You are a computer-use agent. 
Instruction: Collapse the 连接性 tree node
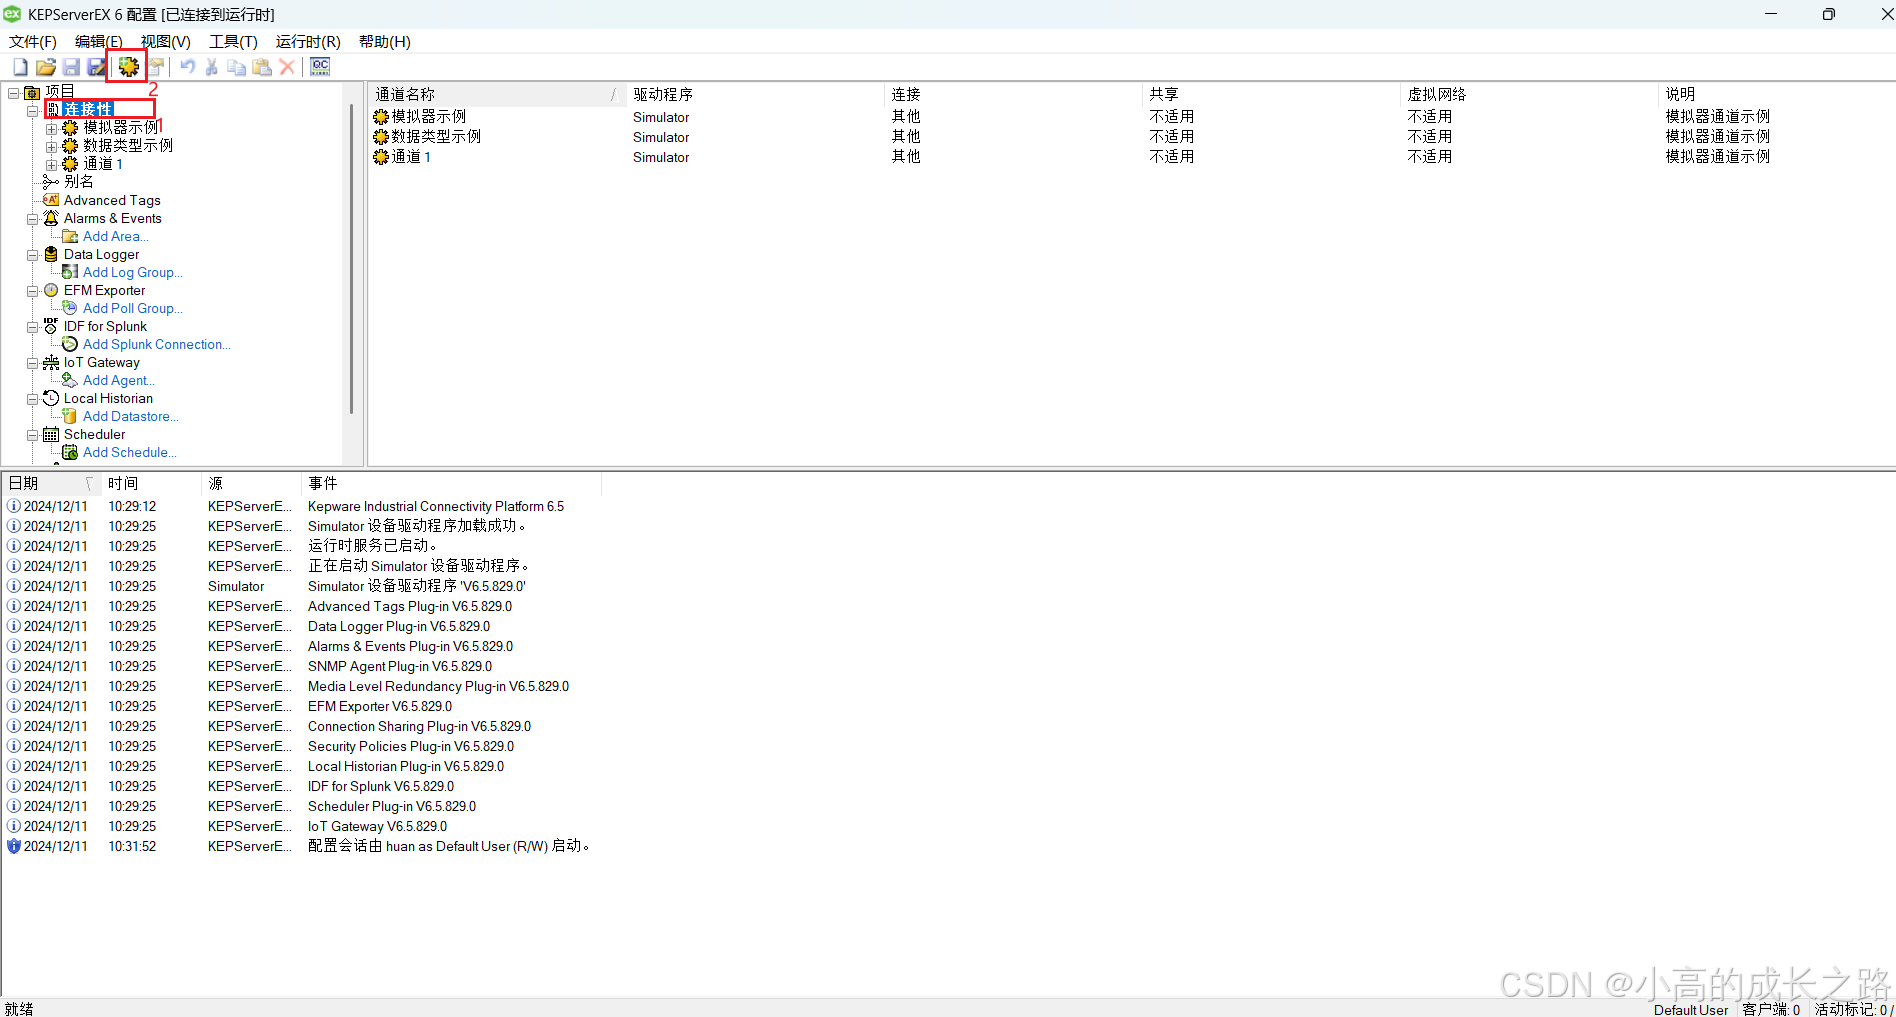(32, 110)
